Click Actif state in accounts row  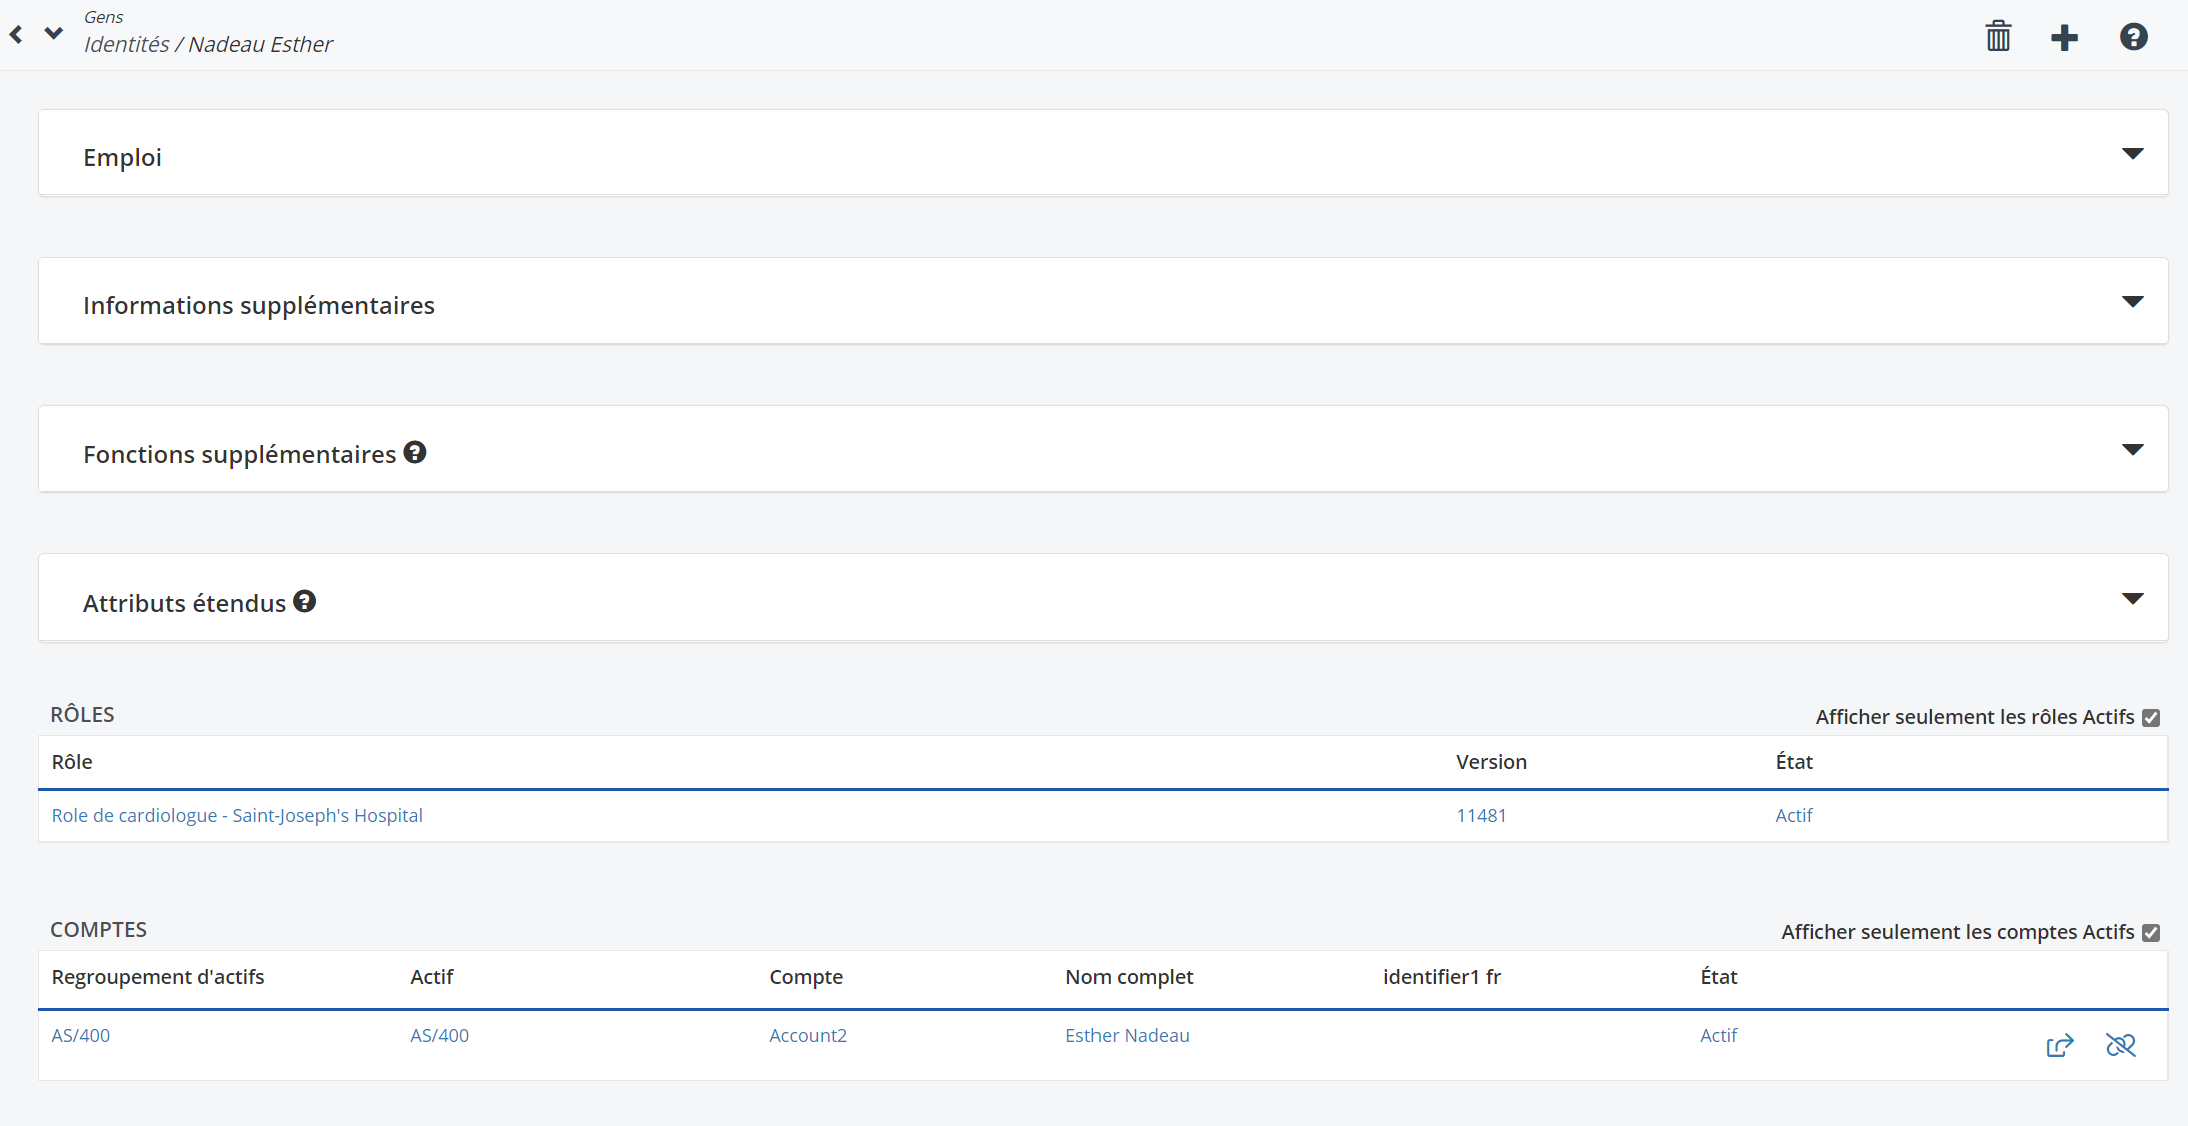pyautogui.click(x=1719, y=1035)
